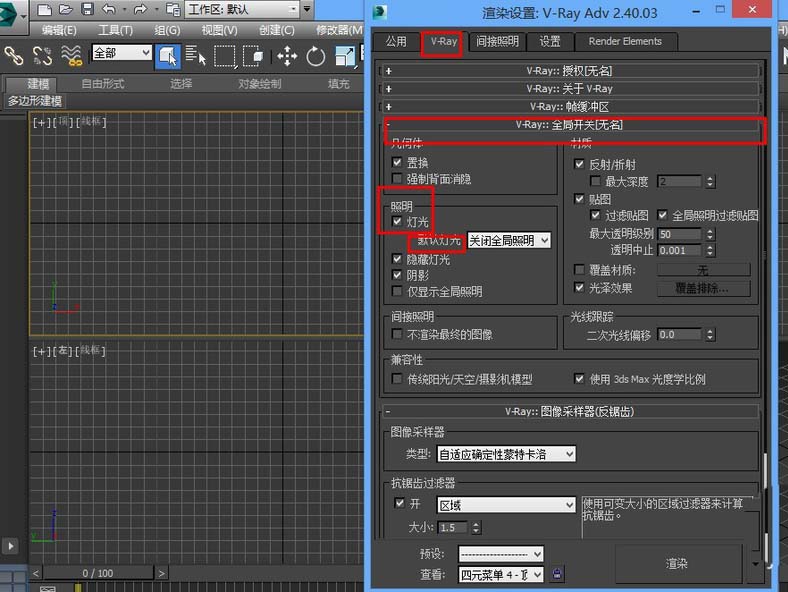
Task: Enable 强制背面消隐 checkbox
Action: point(397,178)
